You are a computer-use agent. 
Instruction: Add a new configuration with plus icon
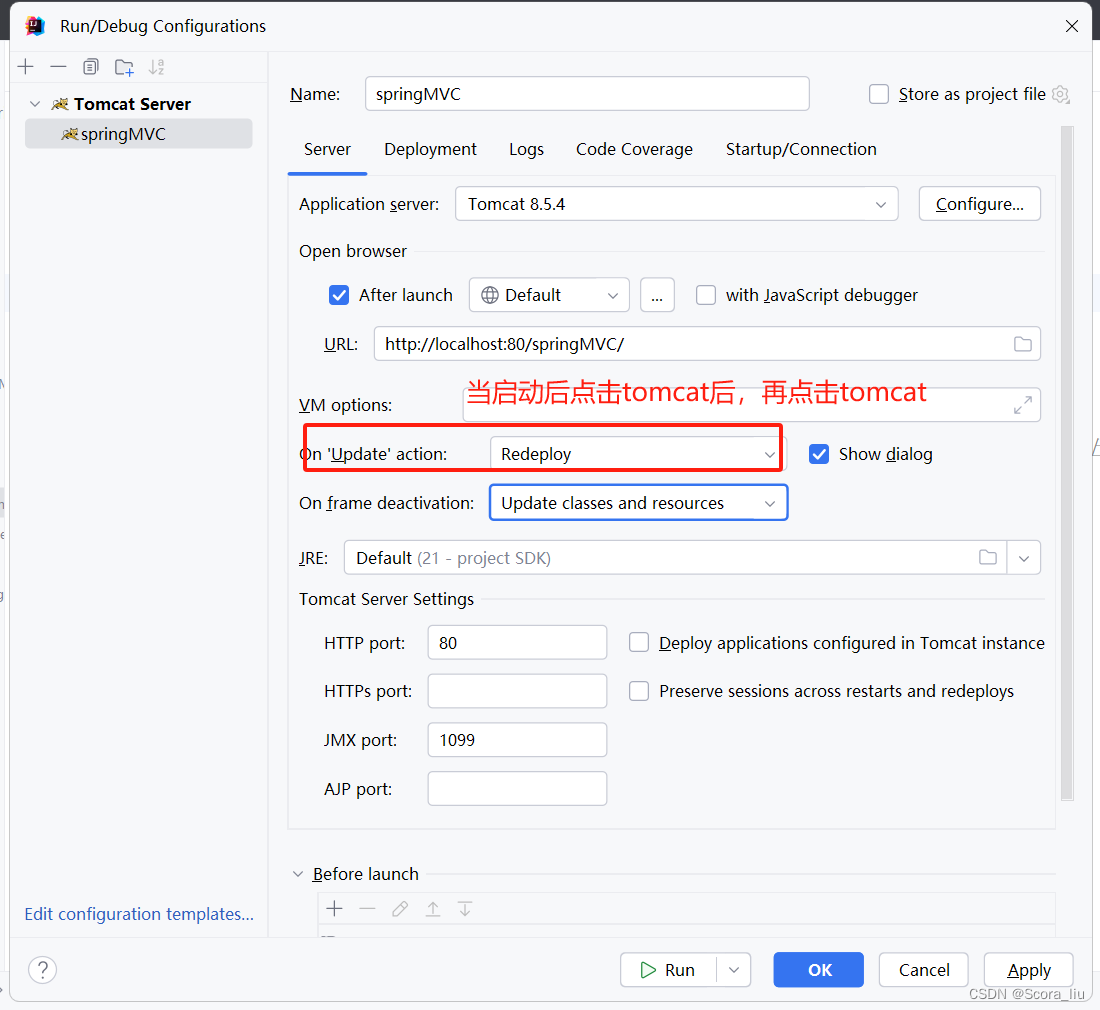pyautogui.click(x=26, y=67)
